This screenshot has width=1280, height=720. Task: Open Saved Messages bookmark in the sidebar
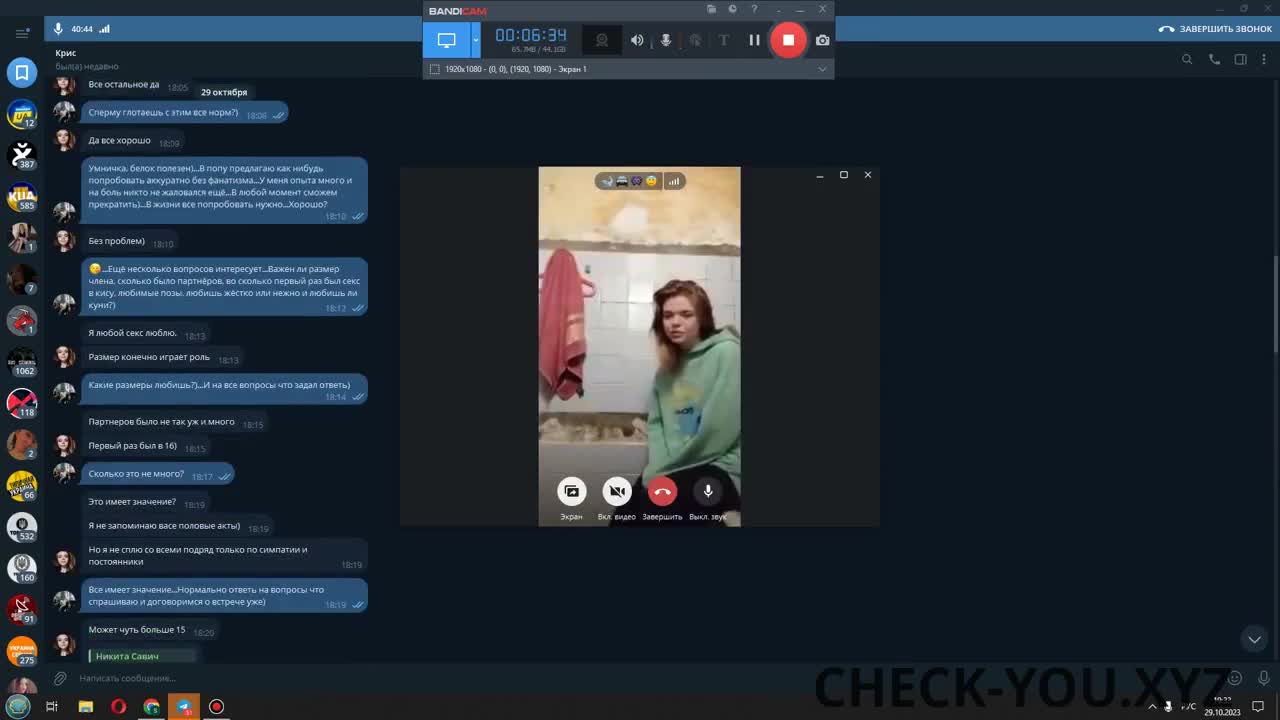[x=21, y=72]
